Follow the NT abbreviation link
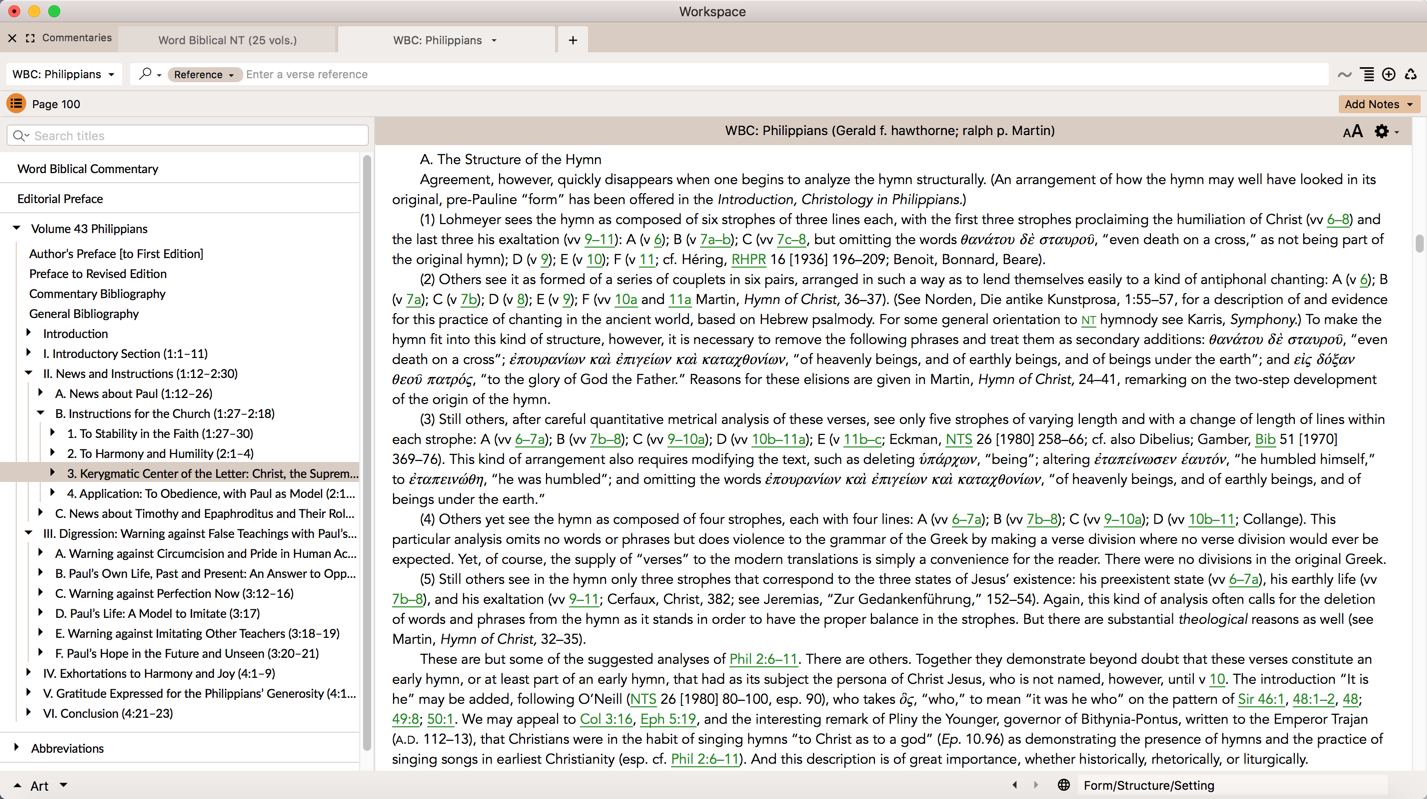The width and height of the screenshot is (1427, 799). (1088, 320)
